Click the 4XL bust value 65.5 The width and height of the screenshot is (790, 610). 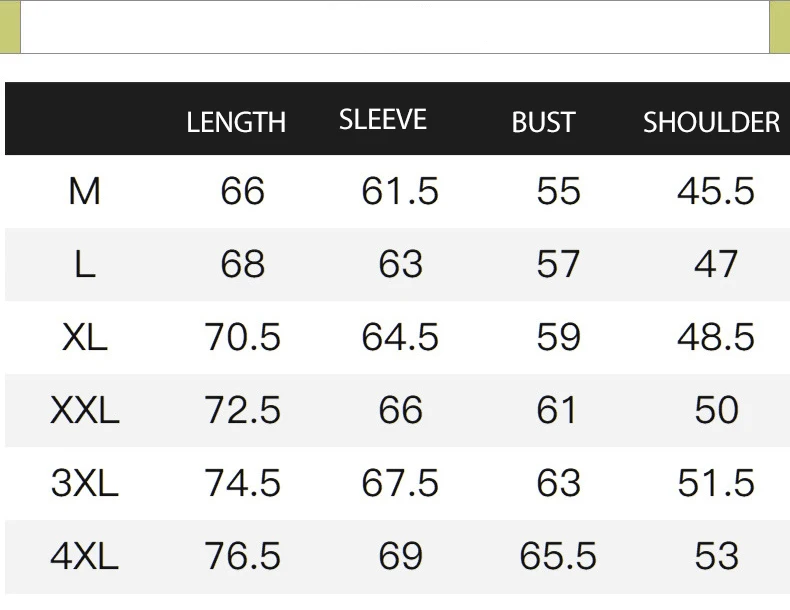[558, 556]
